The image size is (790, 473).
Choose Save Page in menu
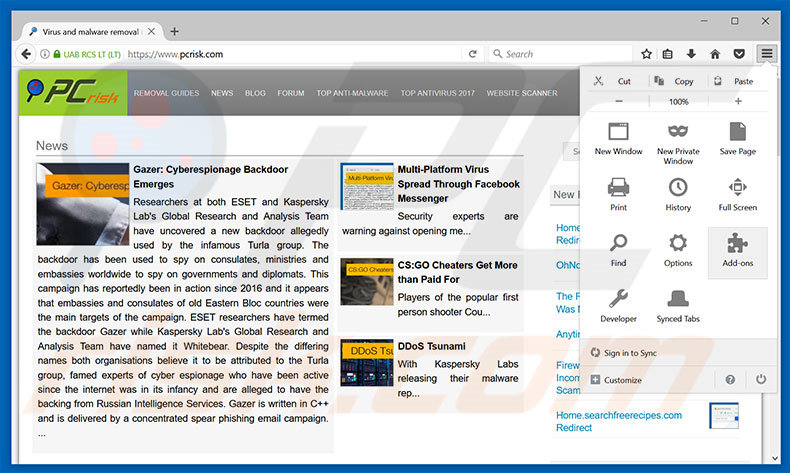(x=738, y=139)
